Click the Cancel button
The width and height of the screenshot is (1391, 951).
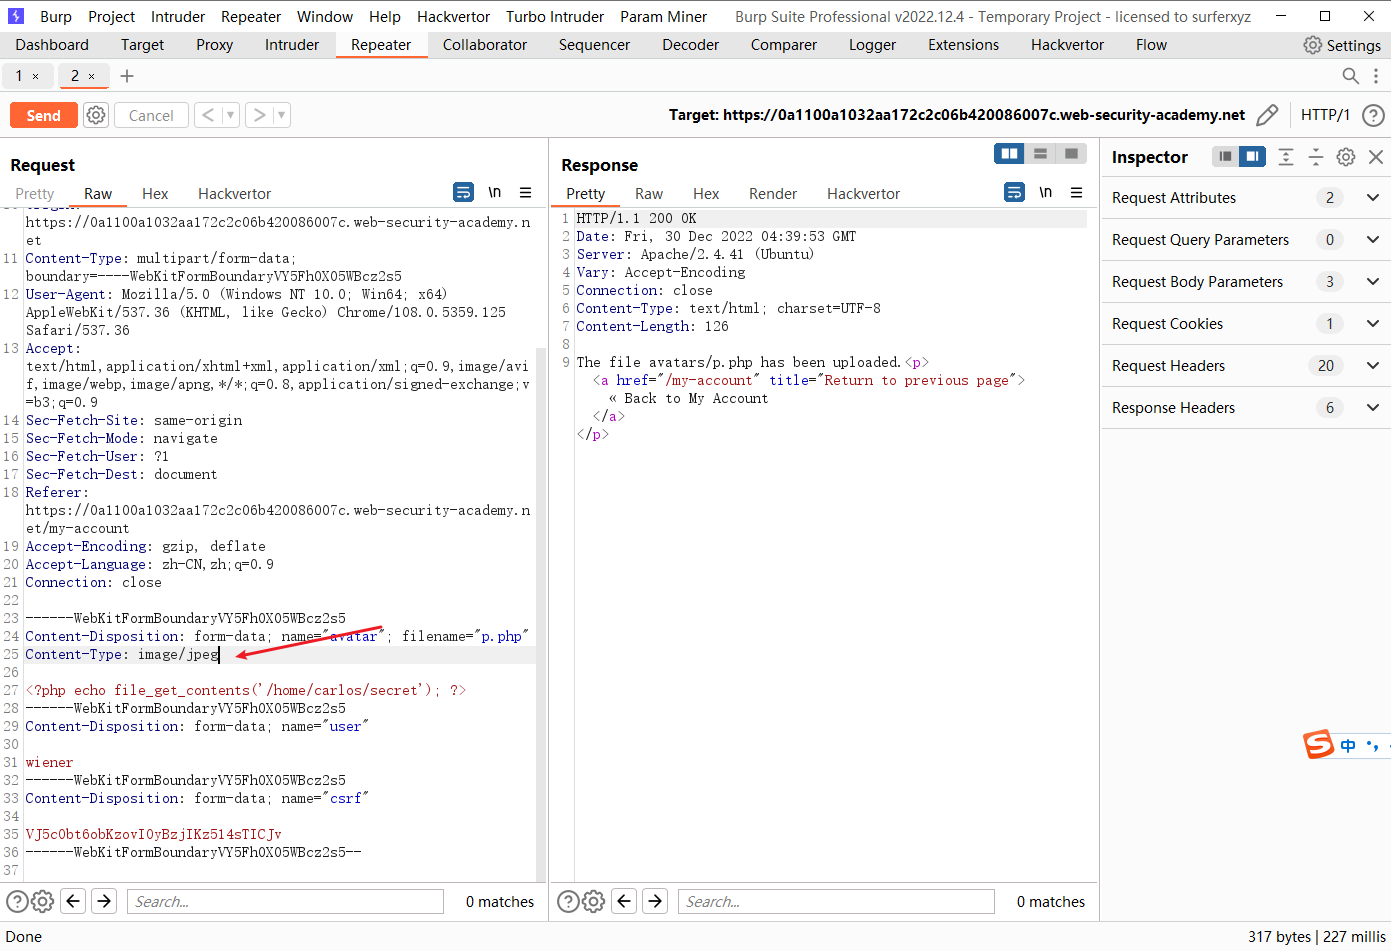tap(151, 115)
